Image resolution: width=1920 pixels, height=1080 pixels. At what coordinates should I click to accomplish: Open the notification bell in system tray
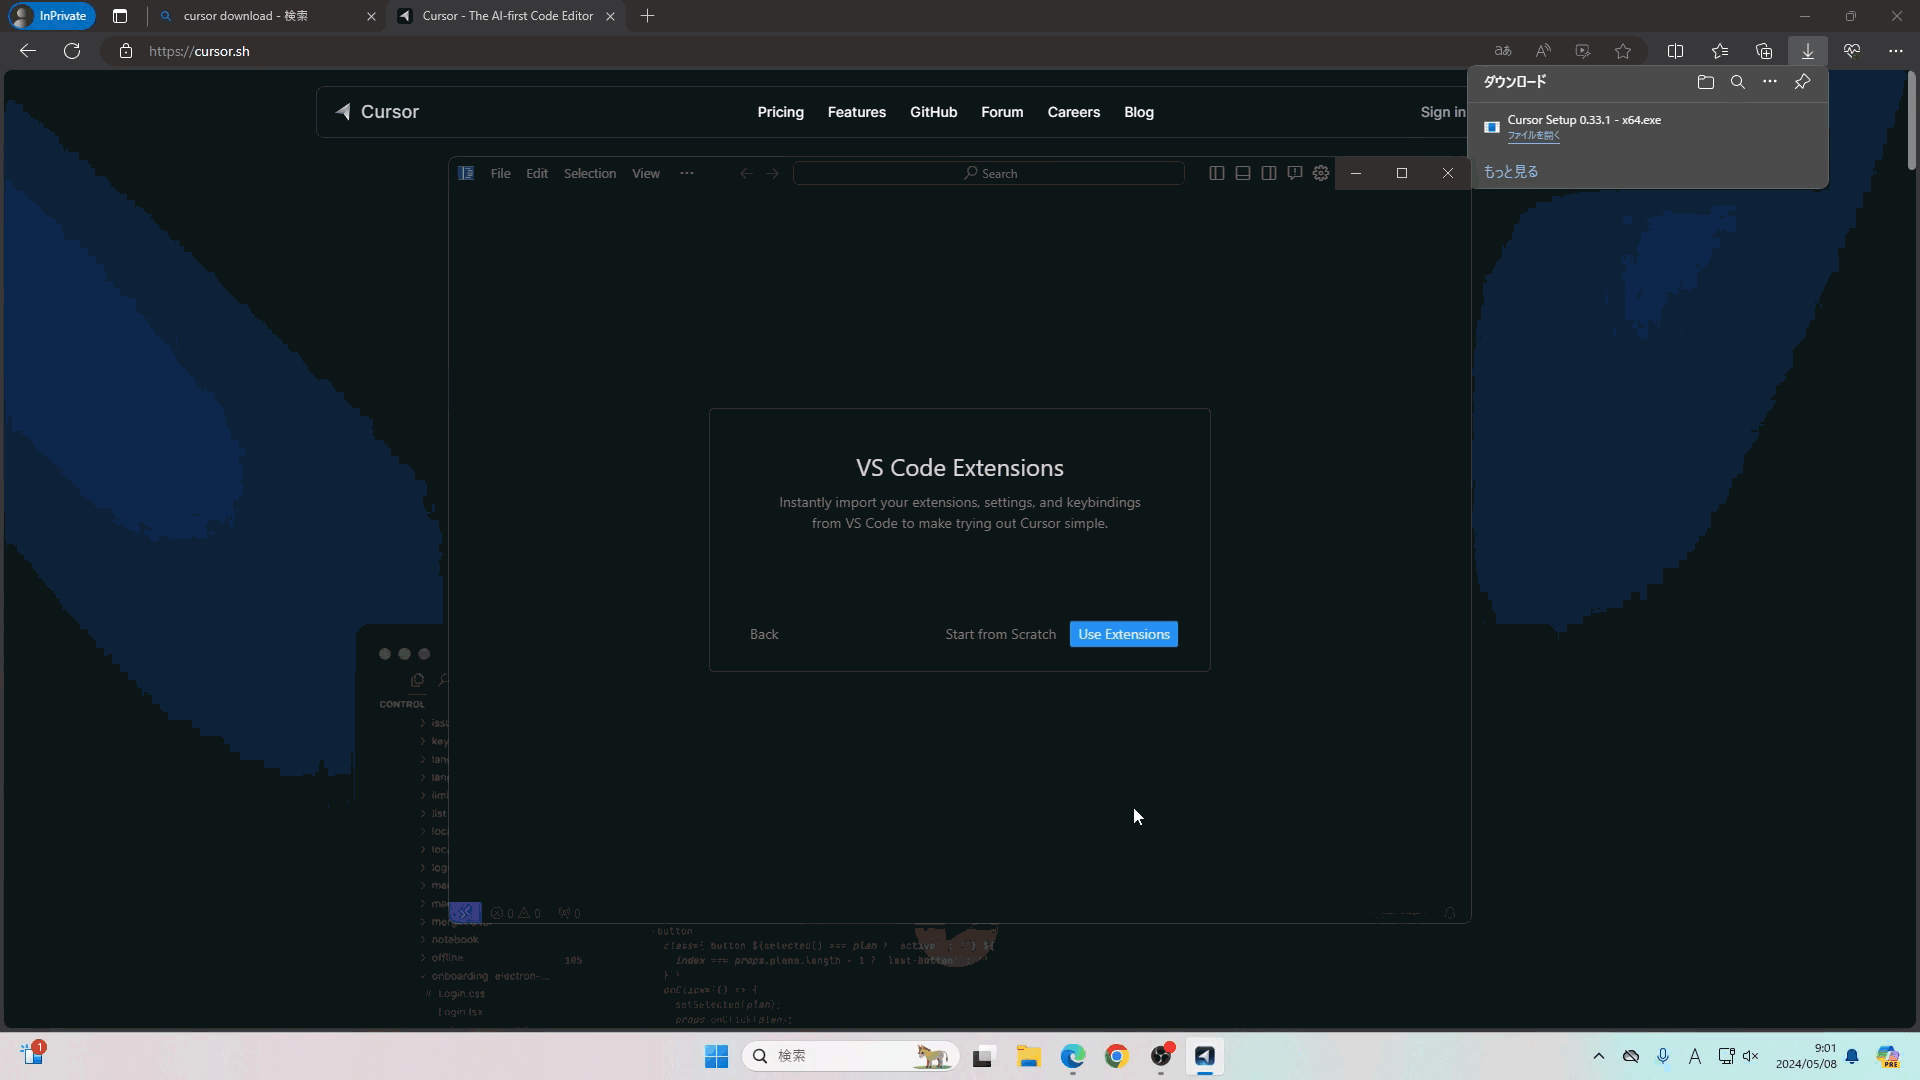(1851, 1056)
